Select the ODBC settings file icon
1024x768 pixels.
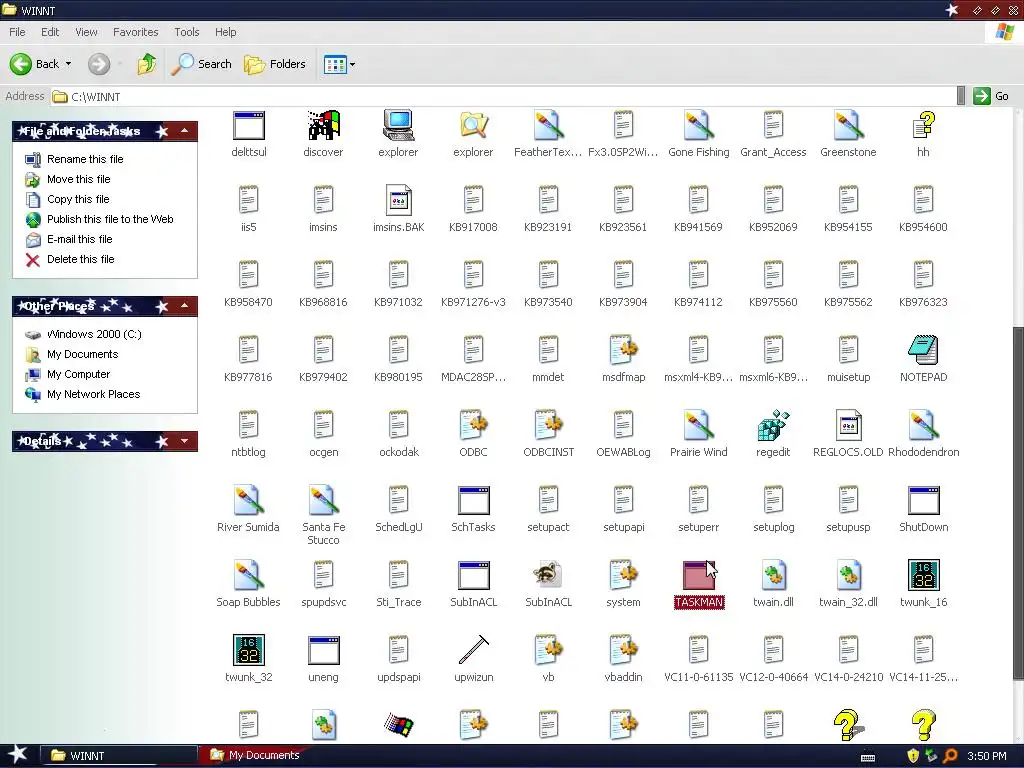pyautogui.click(x=473, y=425)
